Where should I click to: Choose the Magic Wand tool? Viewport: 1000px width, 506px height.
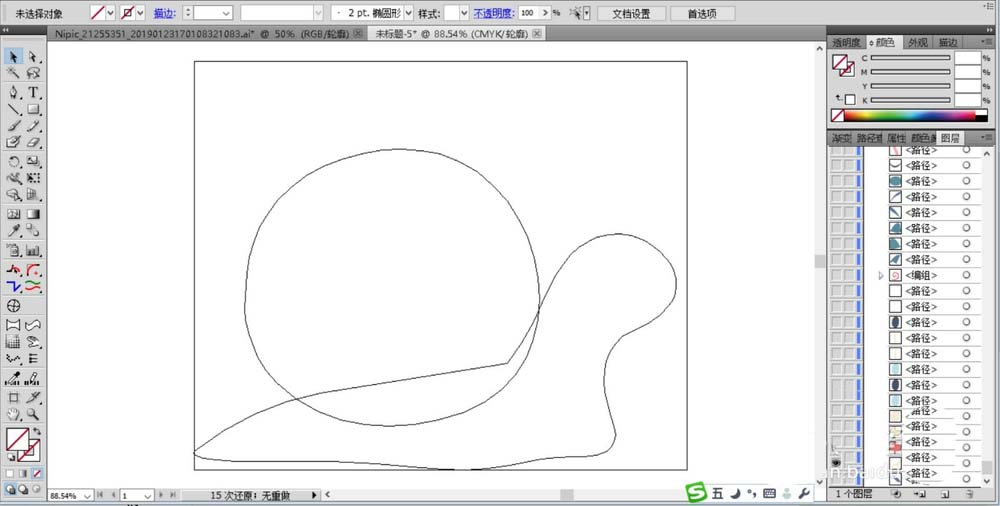click(14, 73)
